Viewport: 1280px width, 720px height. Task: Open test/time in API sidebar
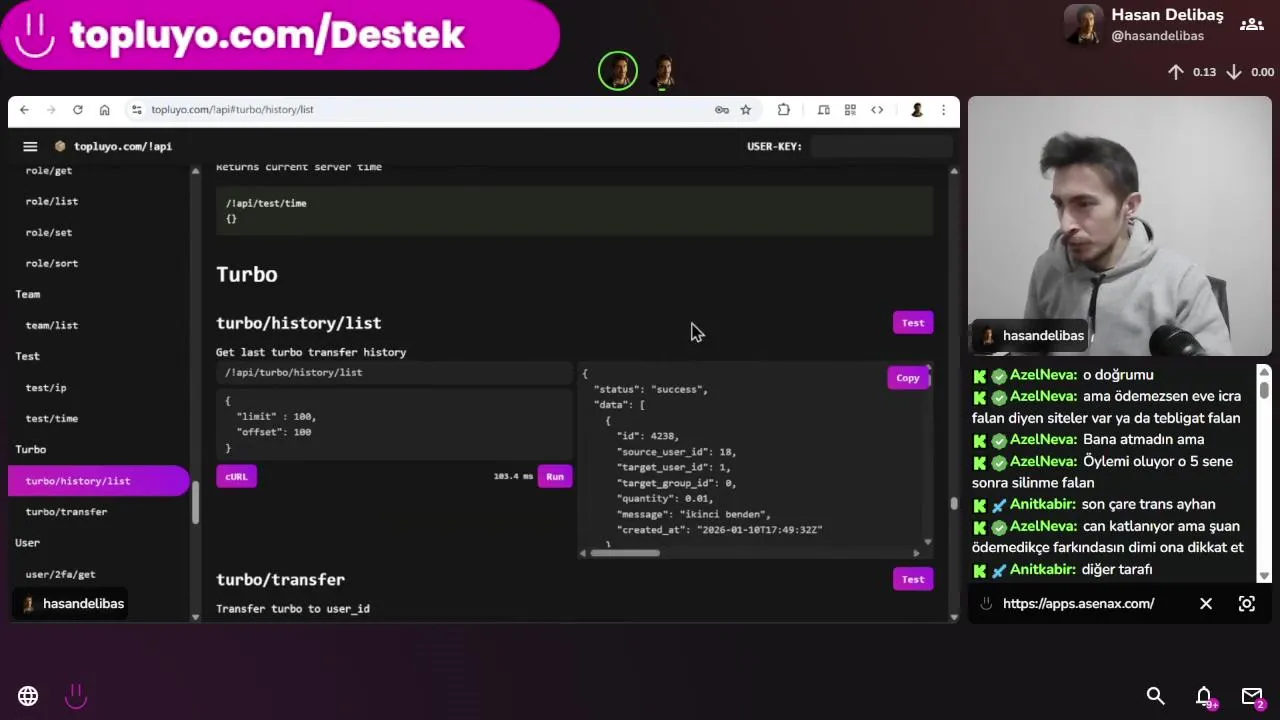point(52,419)
